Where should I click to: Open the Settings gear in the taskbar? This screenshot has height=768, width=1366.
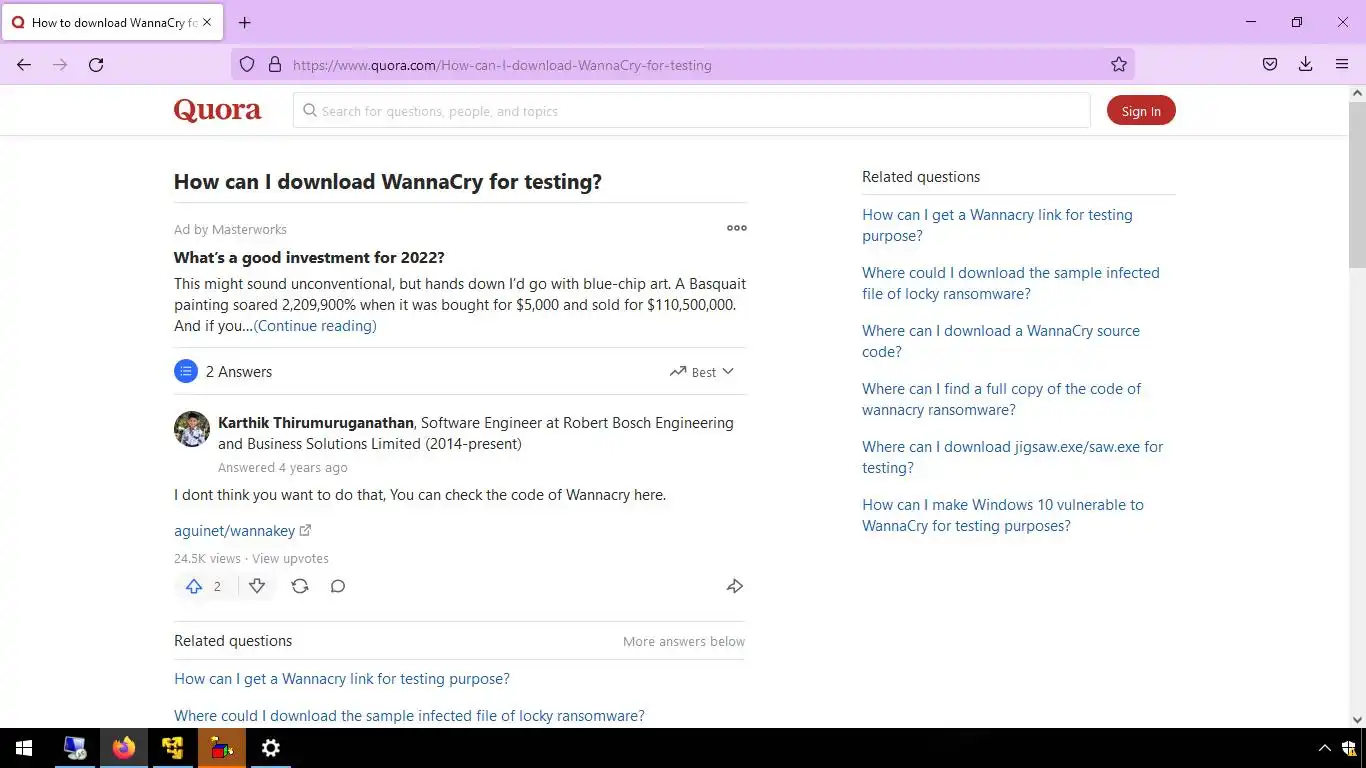click(271, 748)
